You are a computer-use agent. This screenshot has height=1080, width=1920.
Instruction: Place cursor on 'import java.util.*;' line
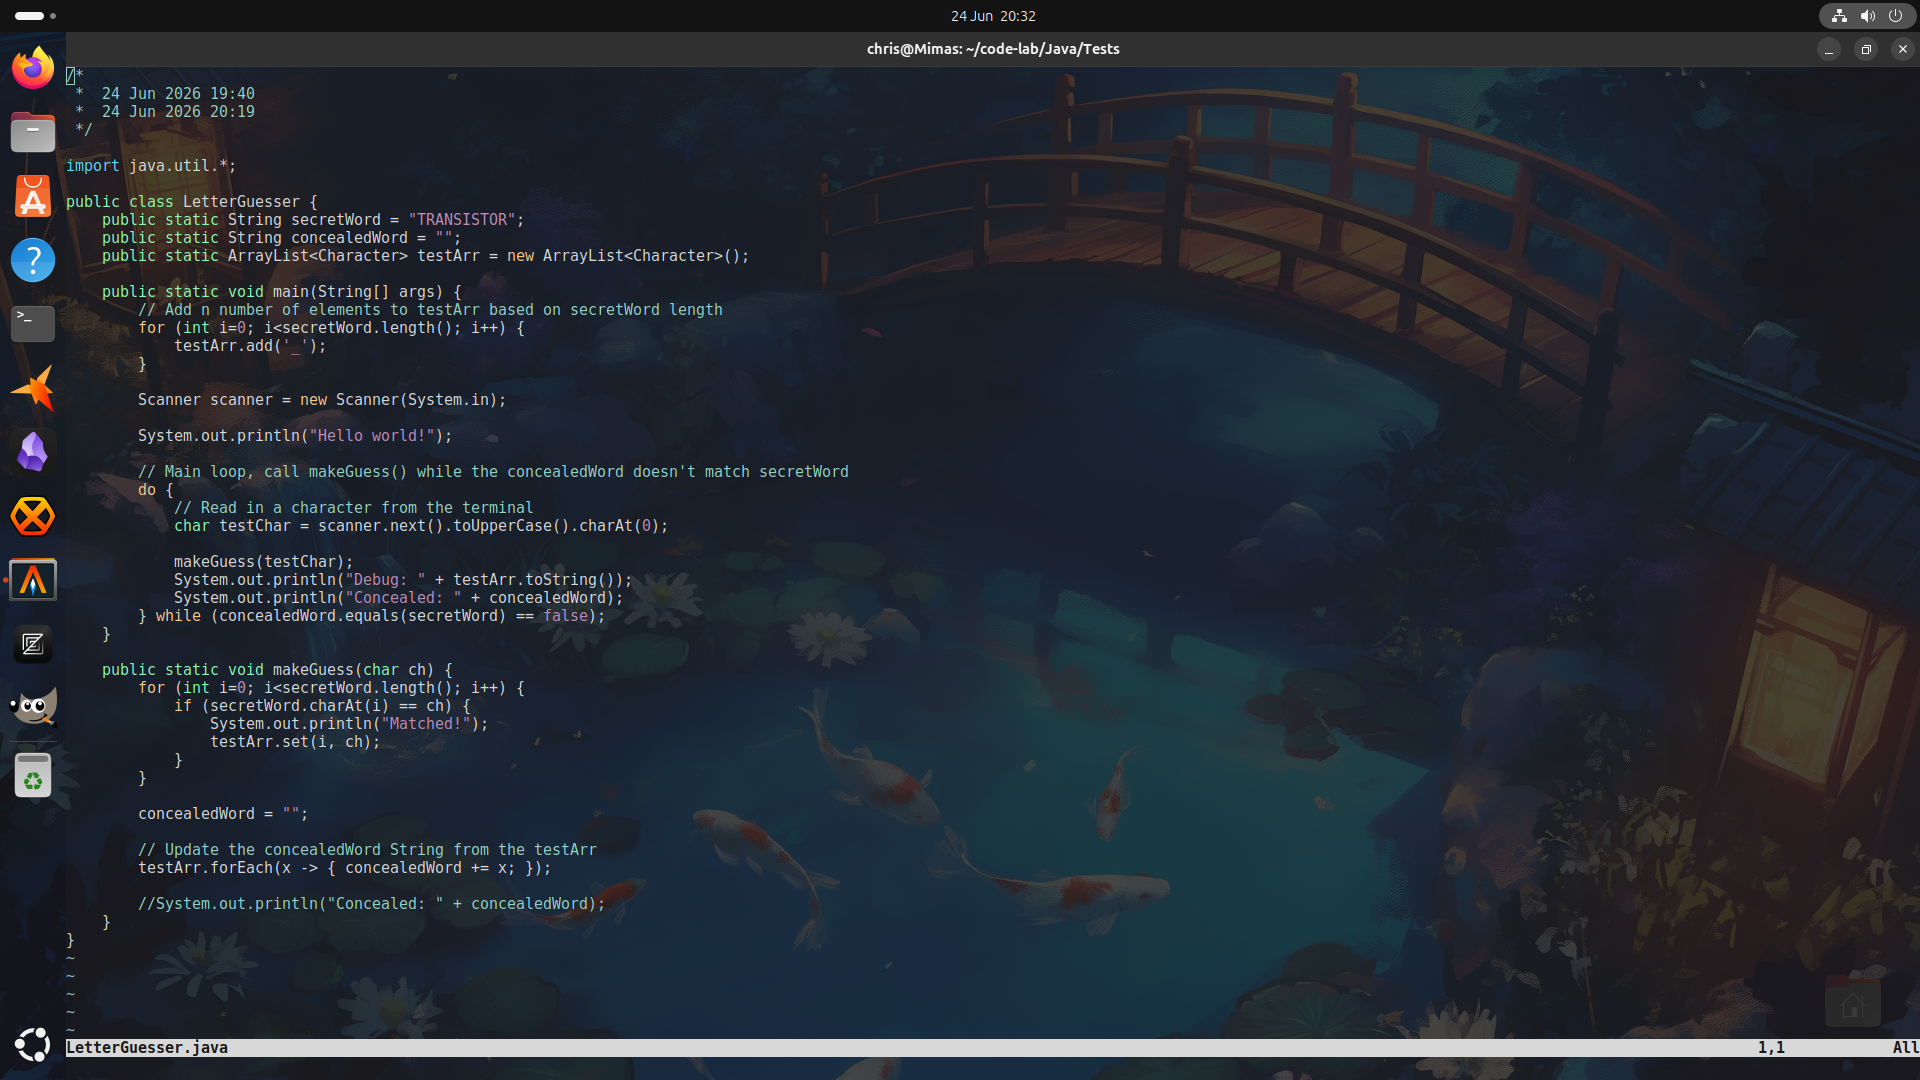[x=151, y=166]
